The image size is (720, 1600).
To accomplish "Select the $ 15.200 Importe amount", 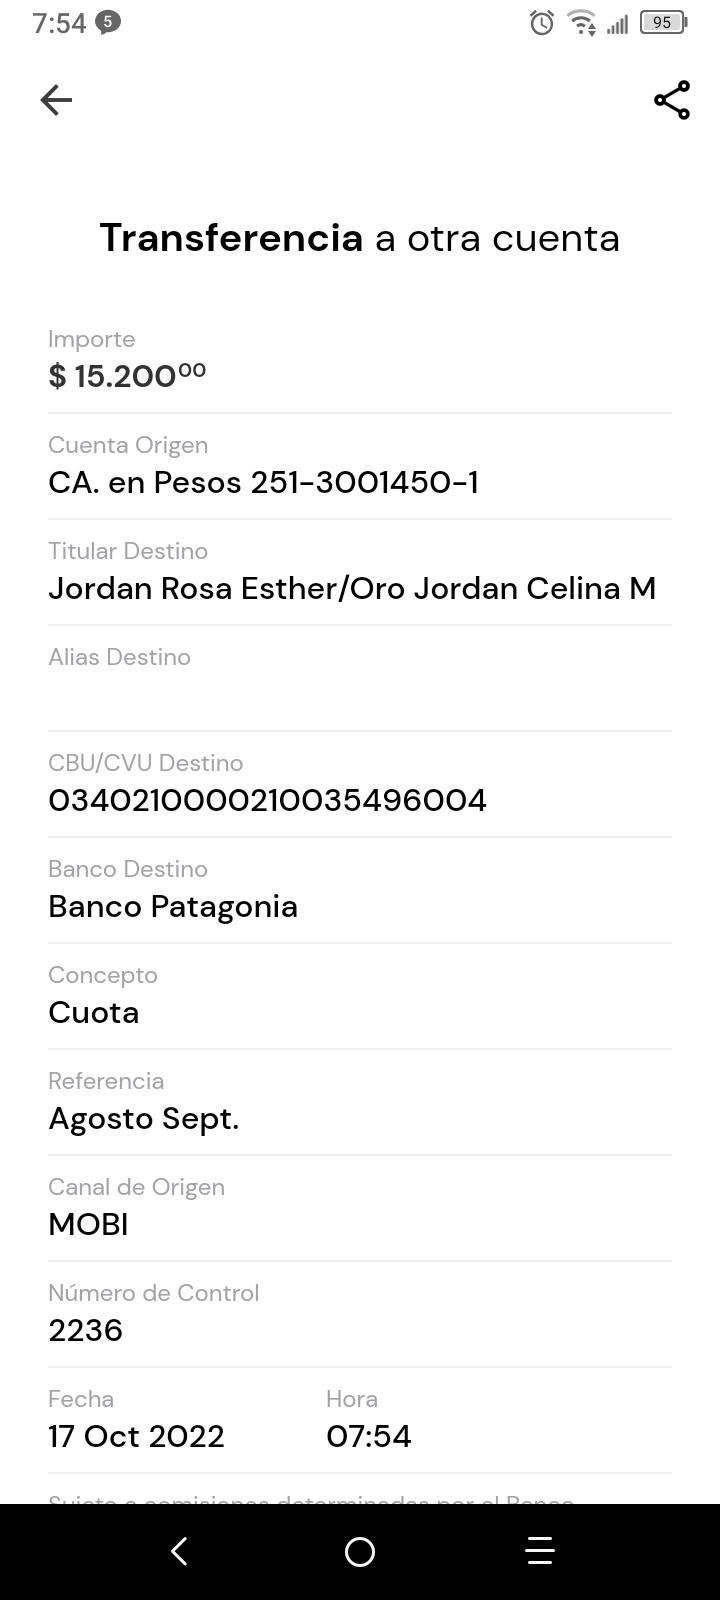I will click(x=127, y=376).
